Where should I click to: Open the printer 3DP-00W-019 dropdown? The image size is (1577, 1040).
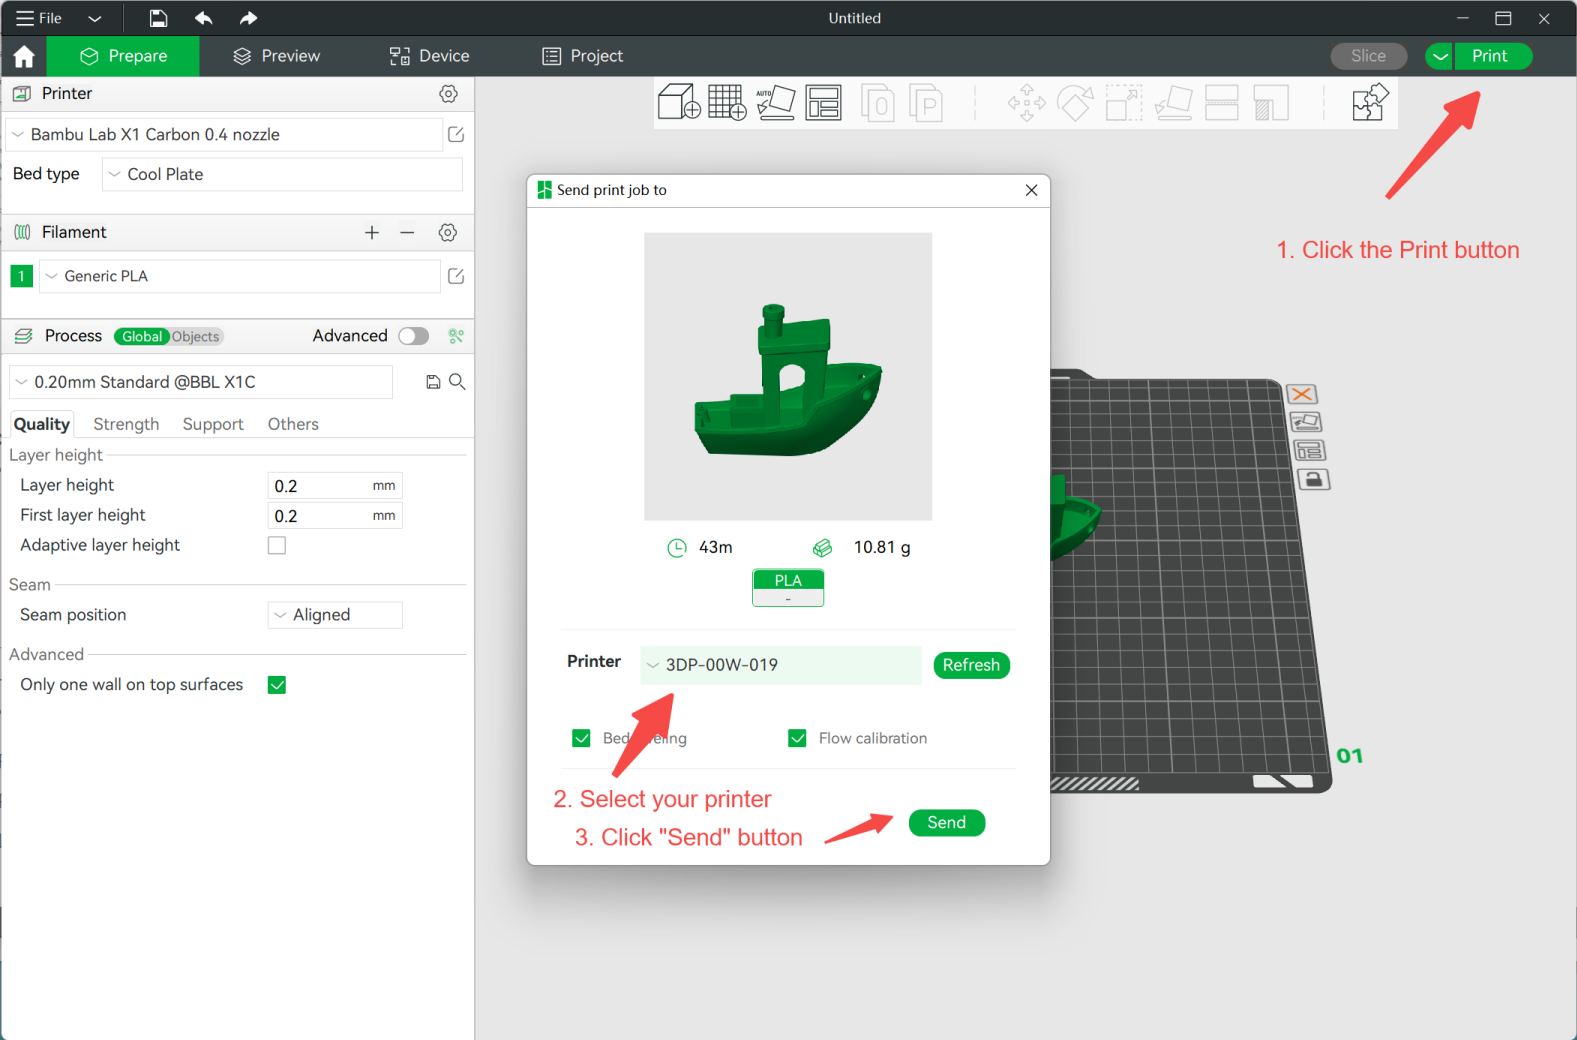point(780,665)
